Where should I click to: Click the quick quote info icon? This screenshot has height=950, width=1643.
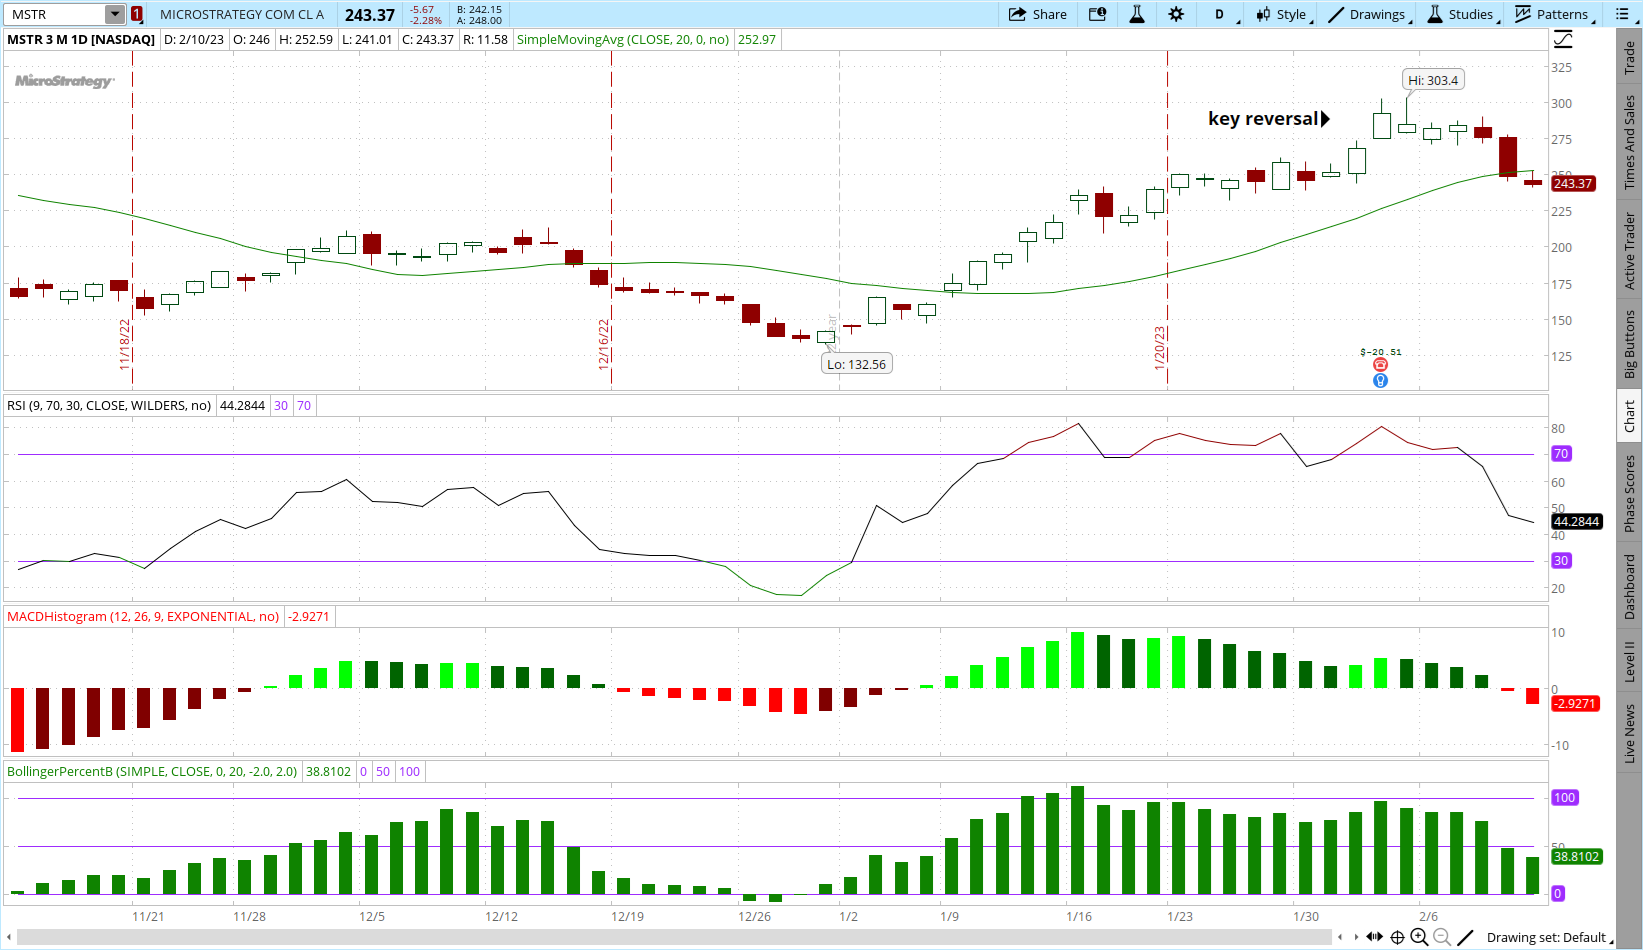click(x=1097, y=14)
